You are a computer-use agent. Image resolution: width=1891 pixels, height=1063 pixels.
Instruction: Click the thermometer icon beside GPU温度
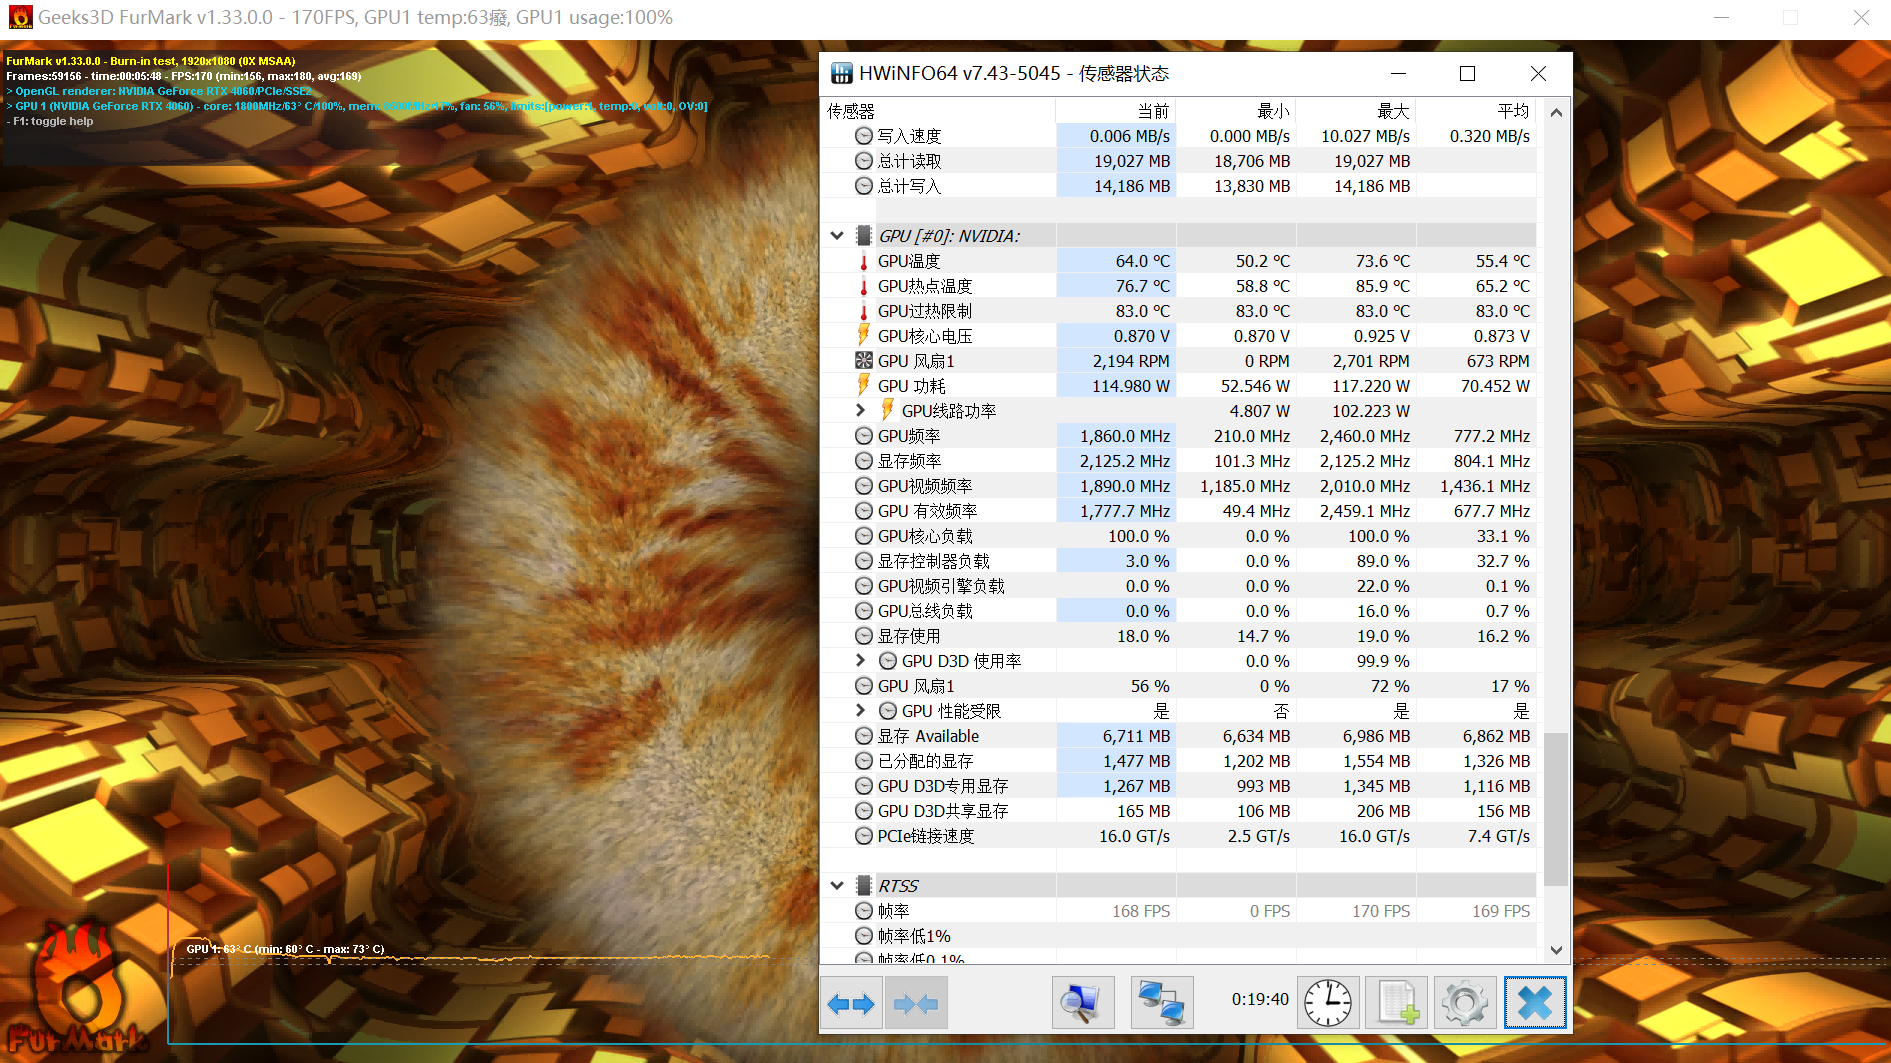pyautogui.click(x=864, y=261)
